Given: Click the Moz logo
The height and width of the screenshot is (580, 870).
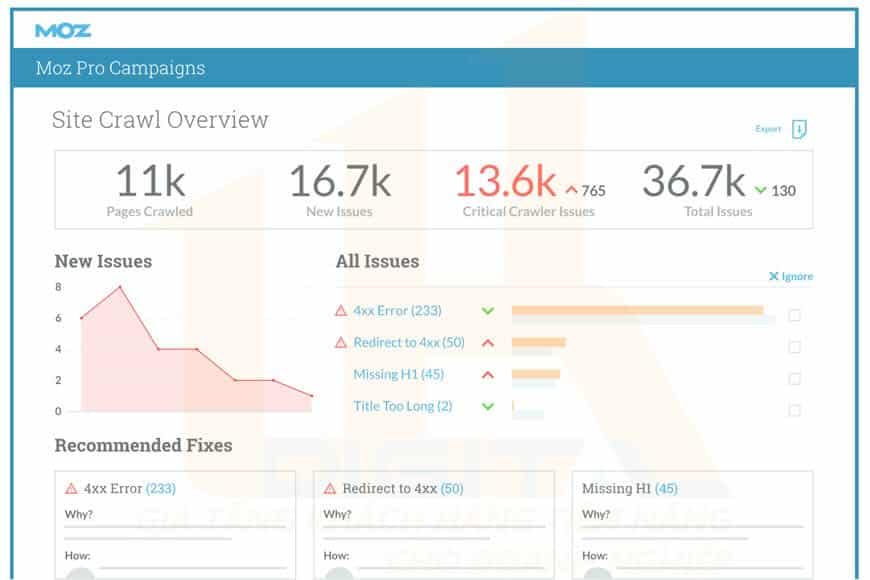Looking at the screenshot, I should point(63,31).
